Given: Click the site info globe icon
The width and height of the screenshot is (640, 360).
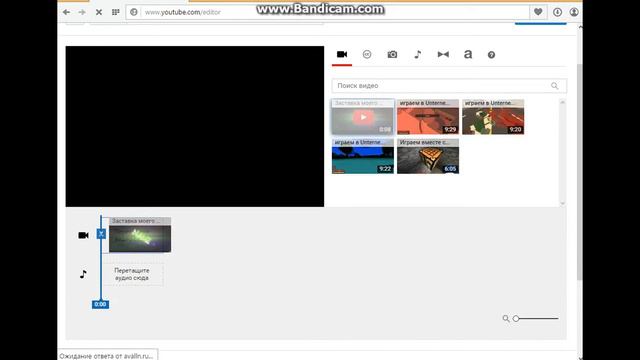Looking at the screenshot, I should coord(133,12).
